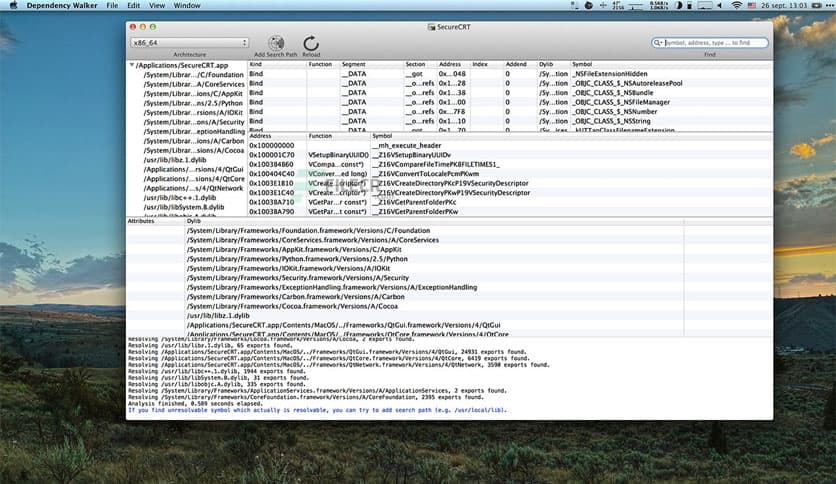
Task: Sort by the Segment column header
Action: pyautogui.click(x=372, y=64)
